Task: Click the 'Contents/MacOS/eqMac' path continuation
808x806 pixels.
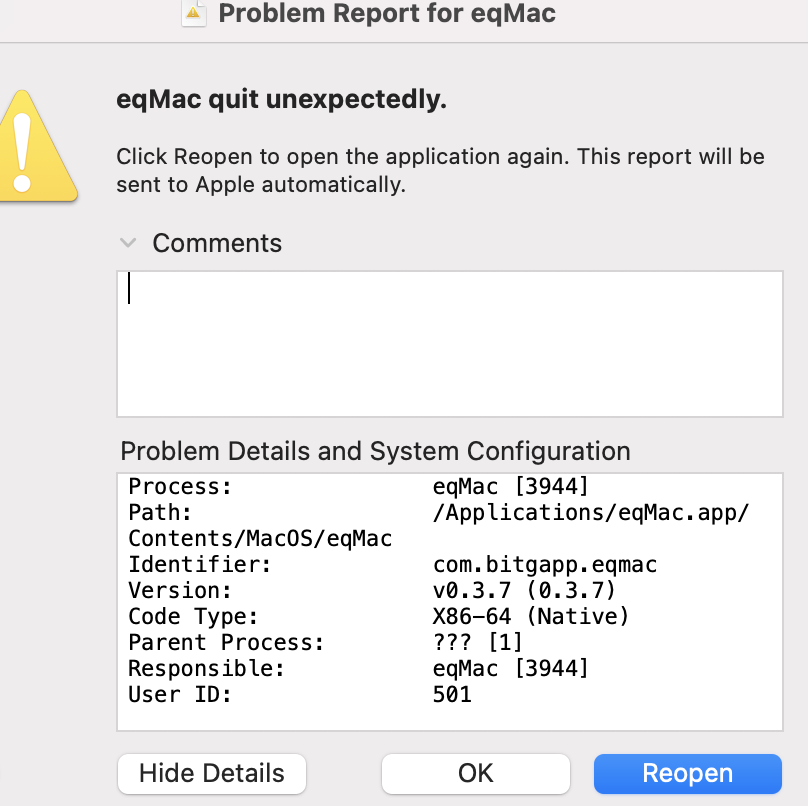Action: pyautogui.click(x=260, y=539)
